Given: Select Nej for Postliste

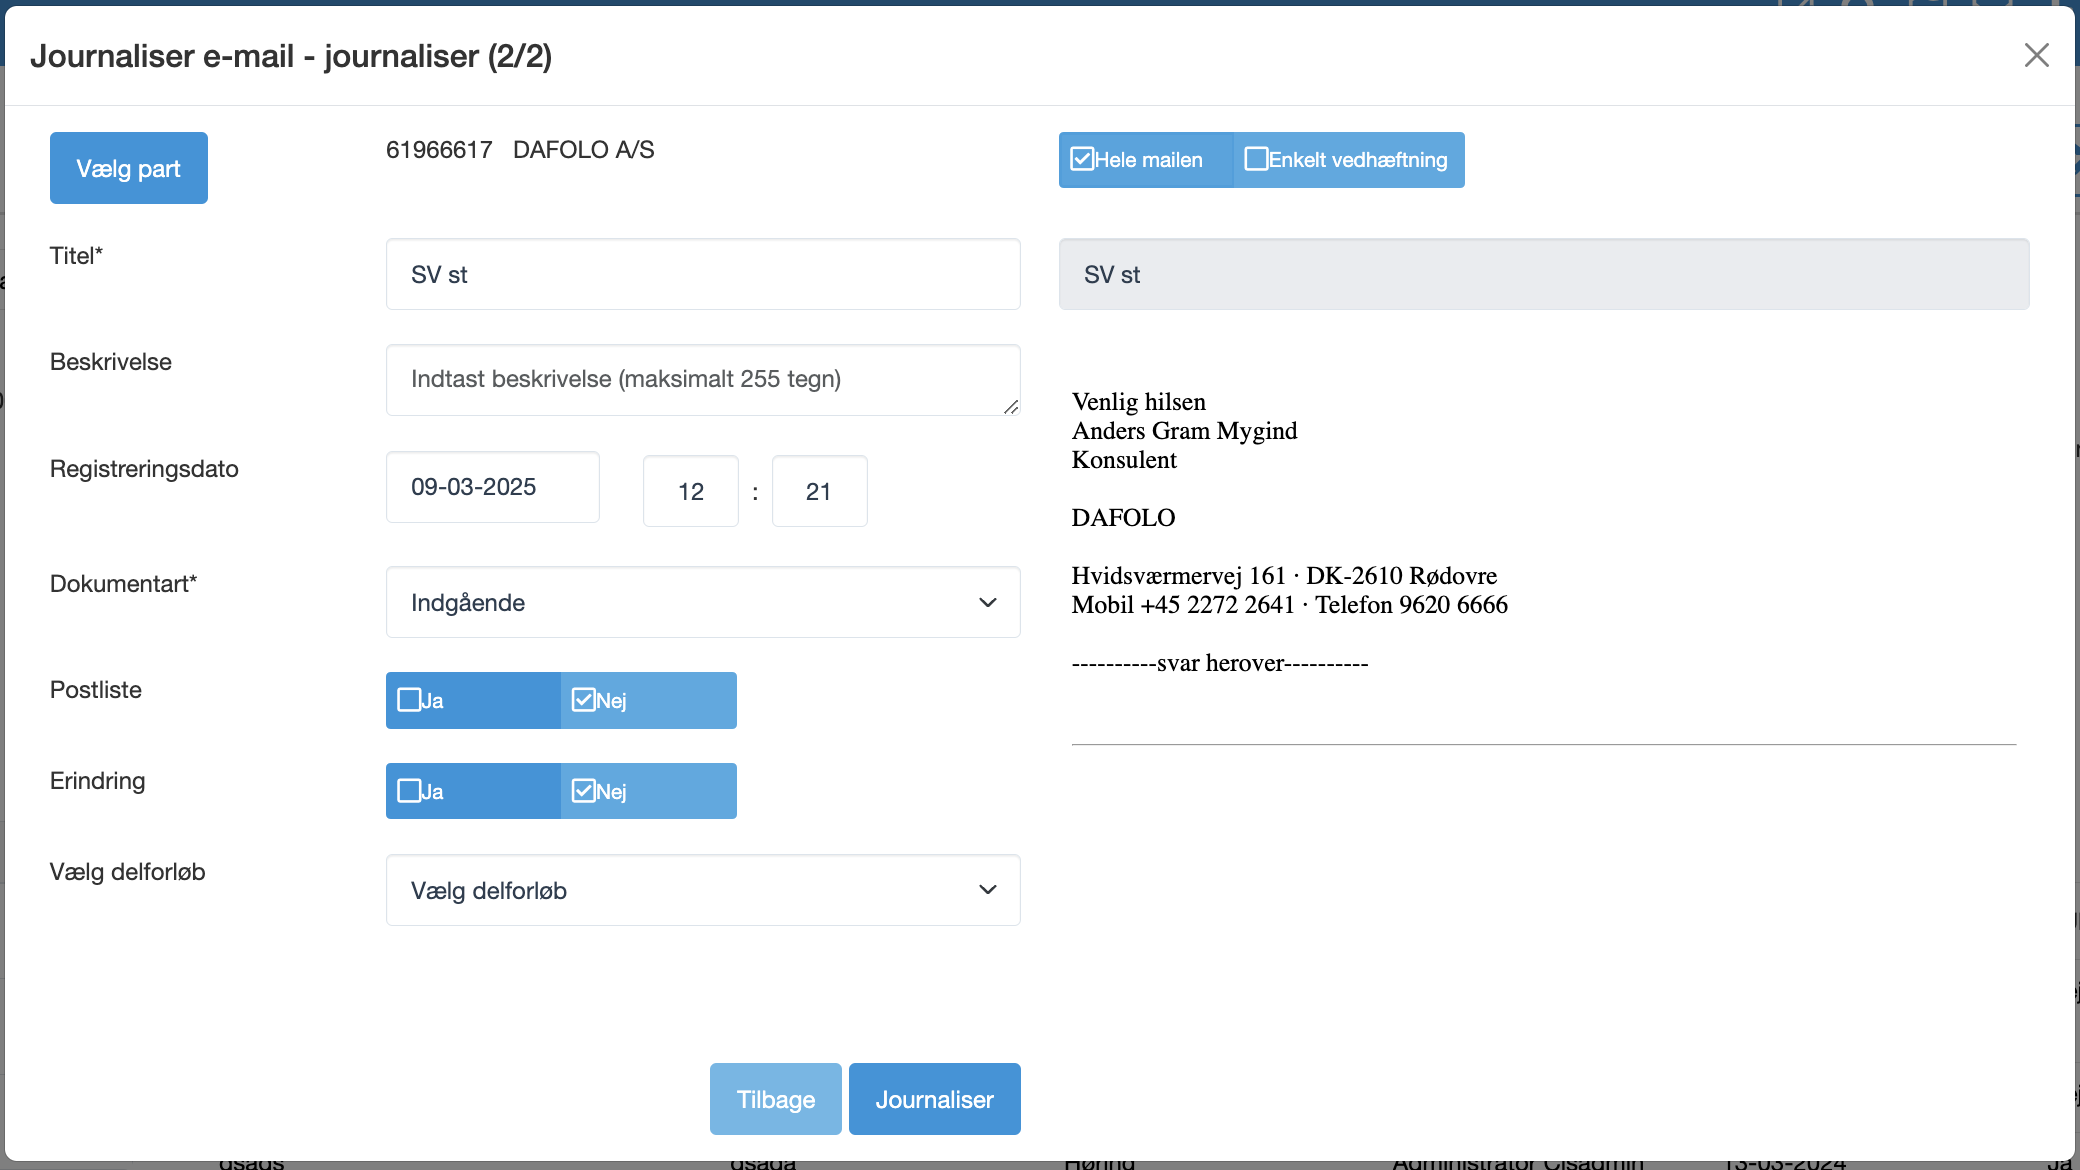Looking at the screenshot, I should pyautogui.click(x=584, y=700).
